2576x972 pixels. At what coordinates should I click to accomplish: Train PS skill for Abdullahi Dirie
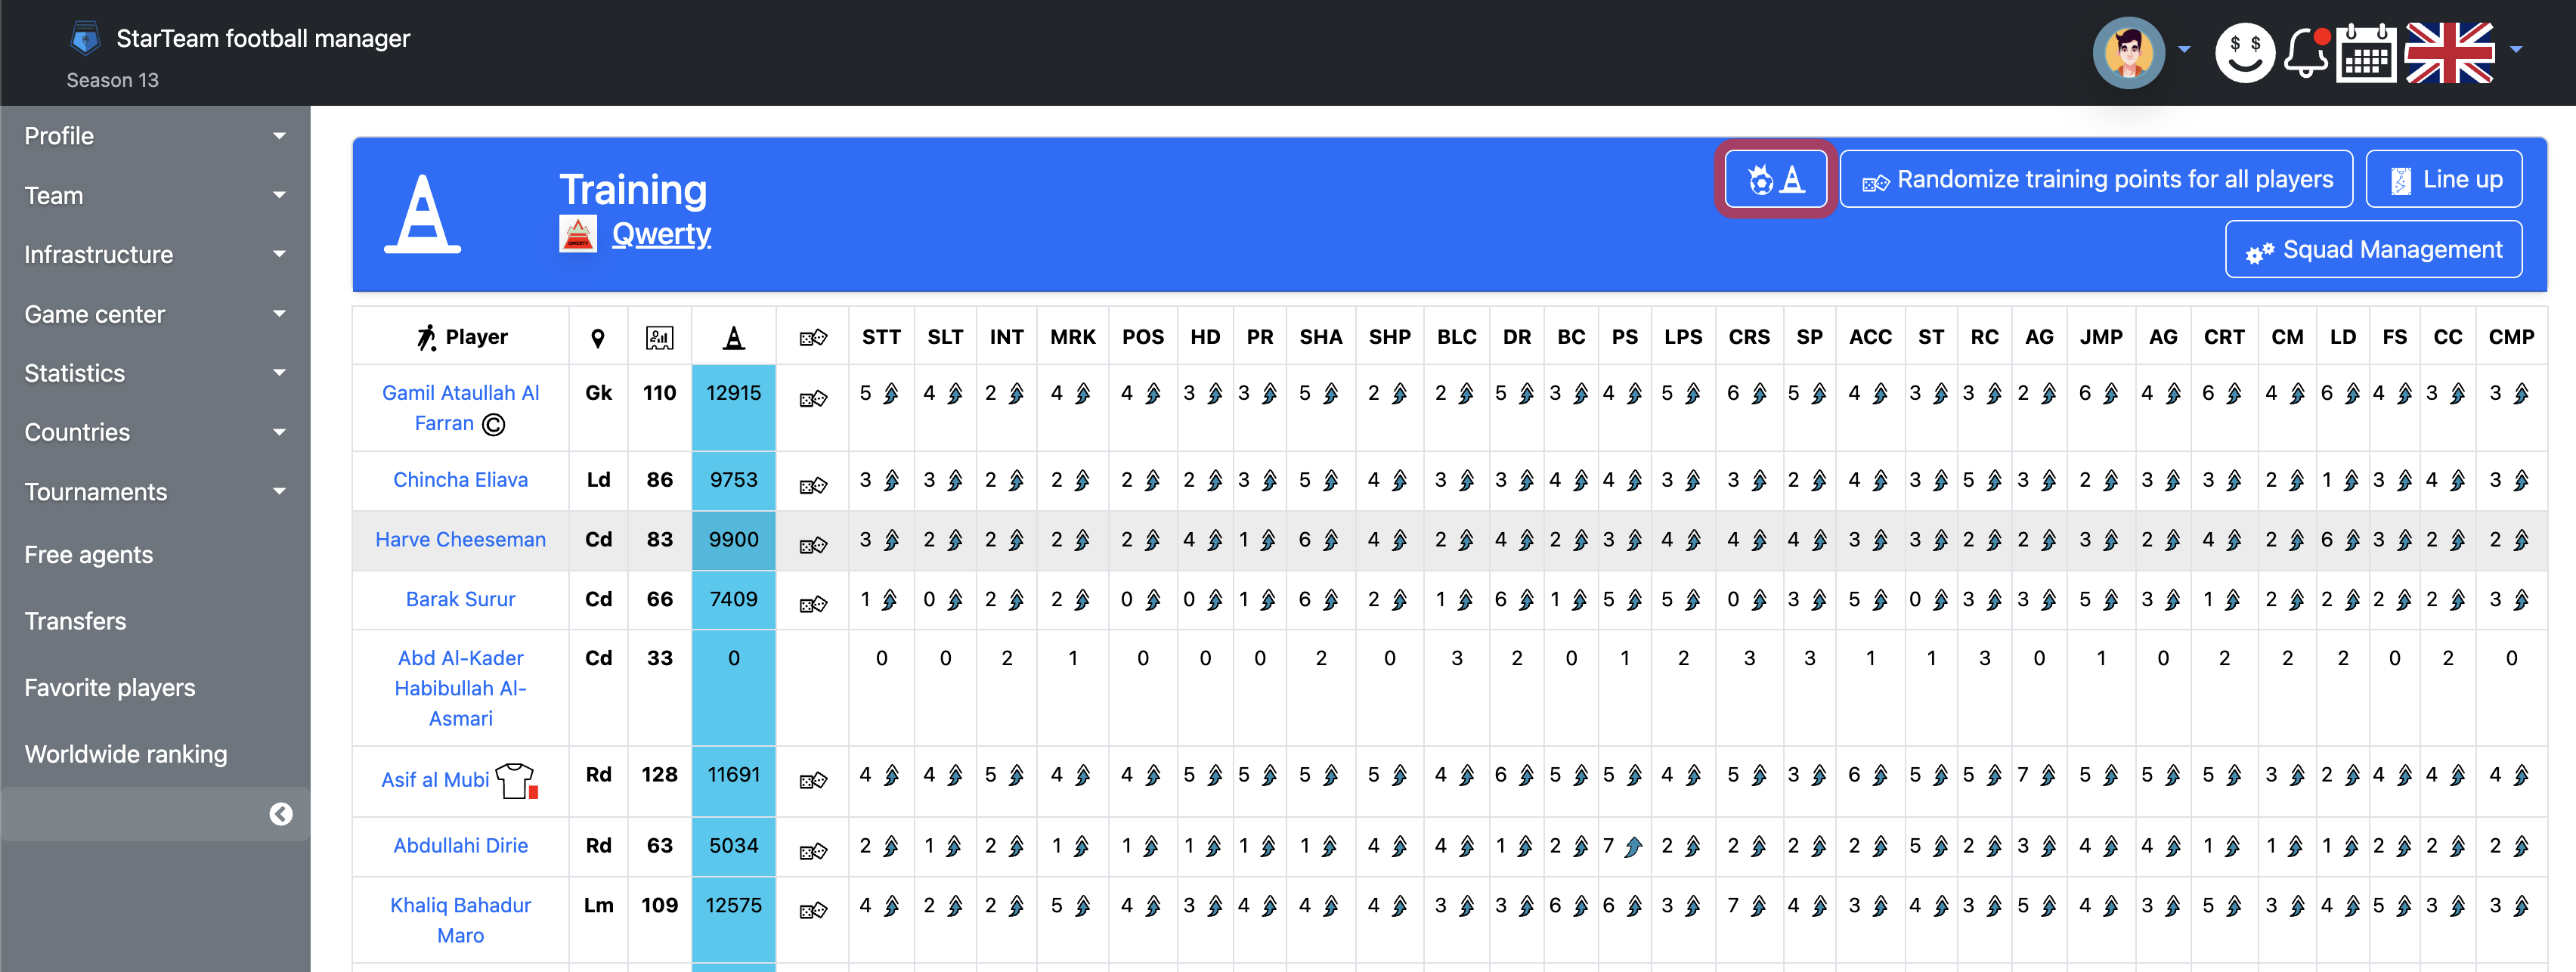click(1634, 847)
